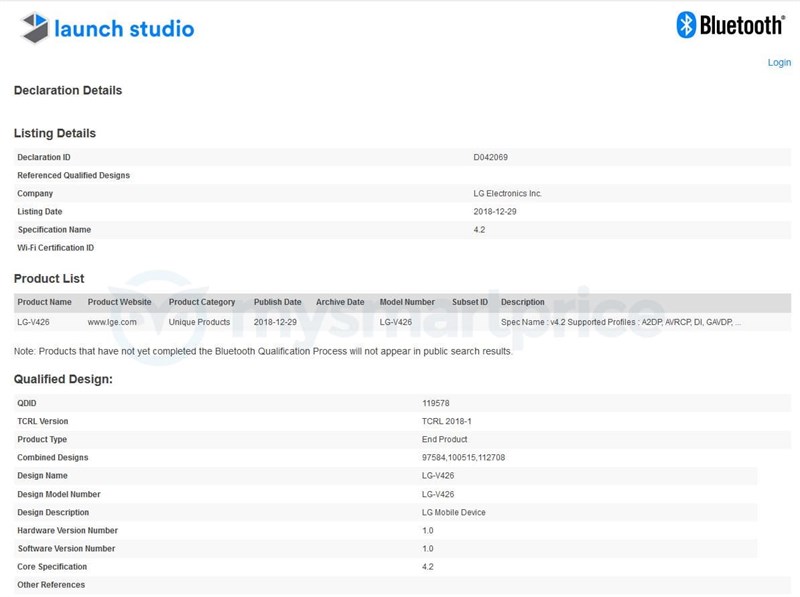
Task: Click the Unique Products category cell
Action: [x=199, y=322]
